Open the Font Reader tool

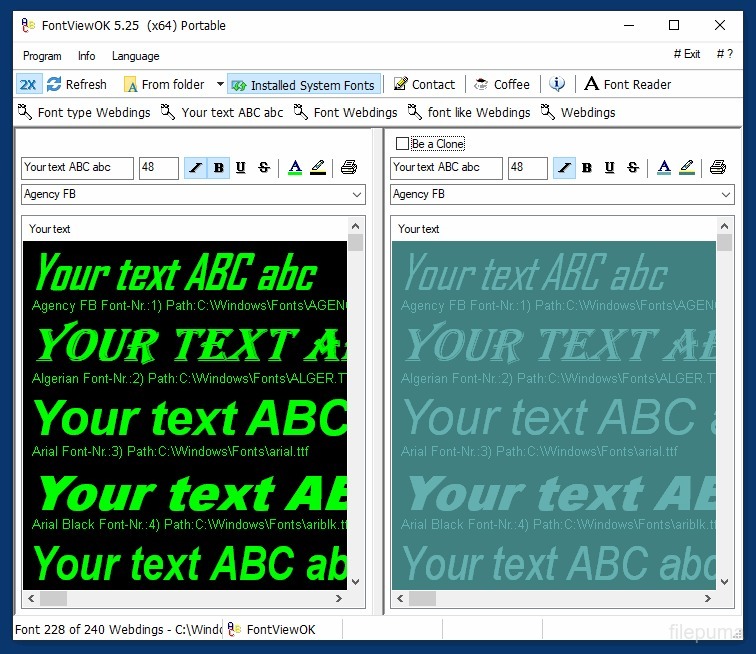627,85
